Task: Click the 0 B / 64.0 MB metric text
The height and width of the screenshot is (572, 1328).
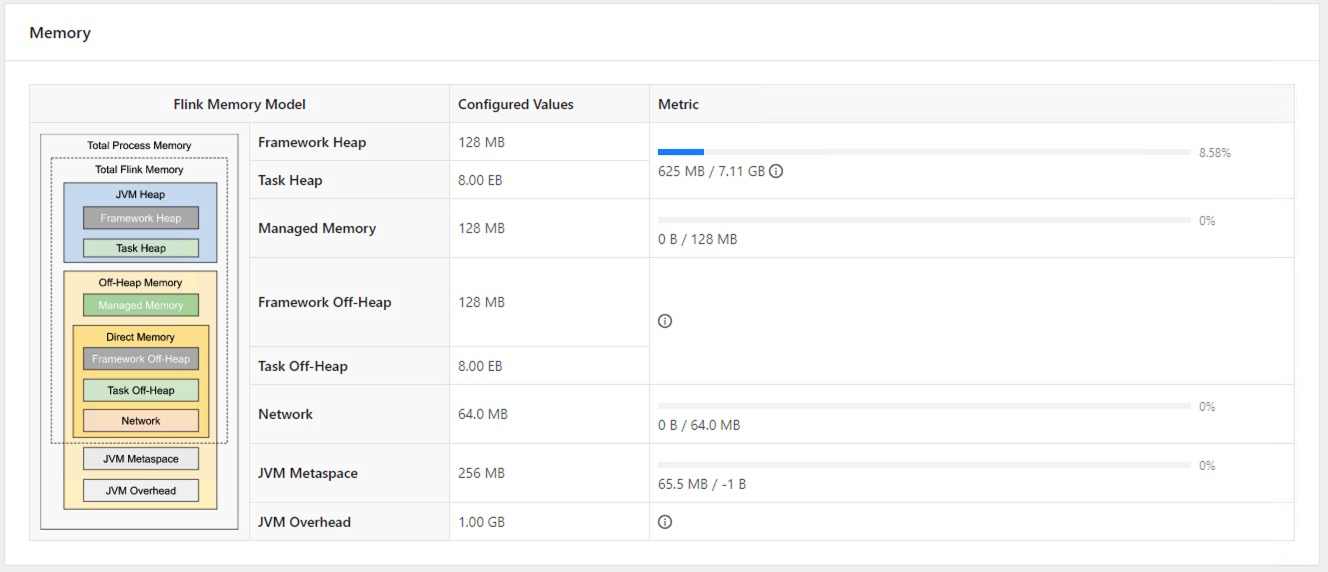Action: click(699, 425)
